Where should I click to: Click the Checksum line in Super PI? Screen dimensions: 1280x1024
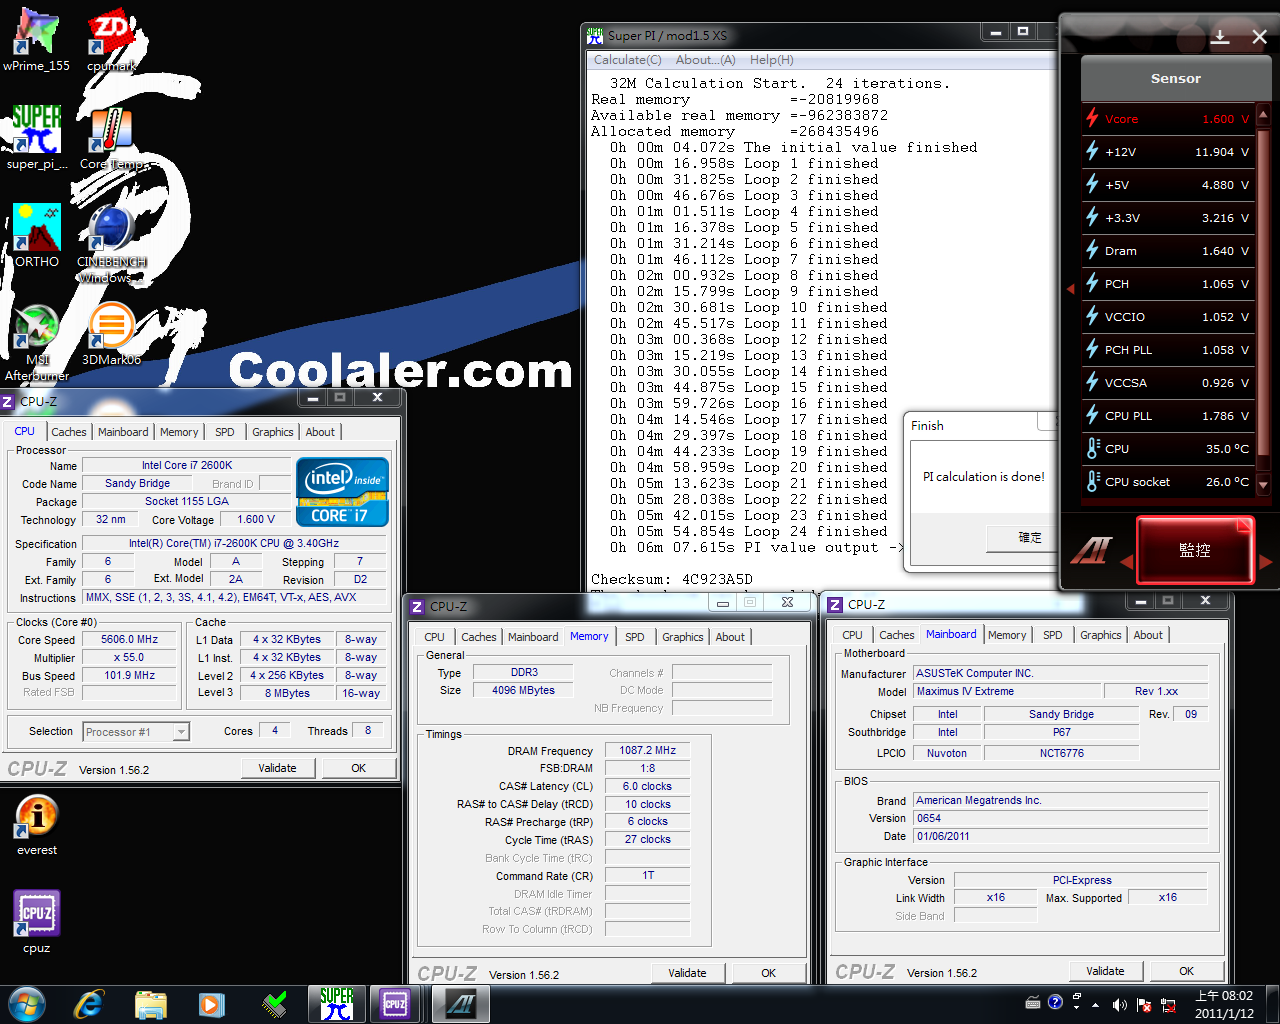click(x=672, y=579)
